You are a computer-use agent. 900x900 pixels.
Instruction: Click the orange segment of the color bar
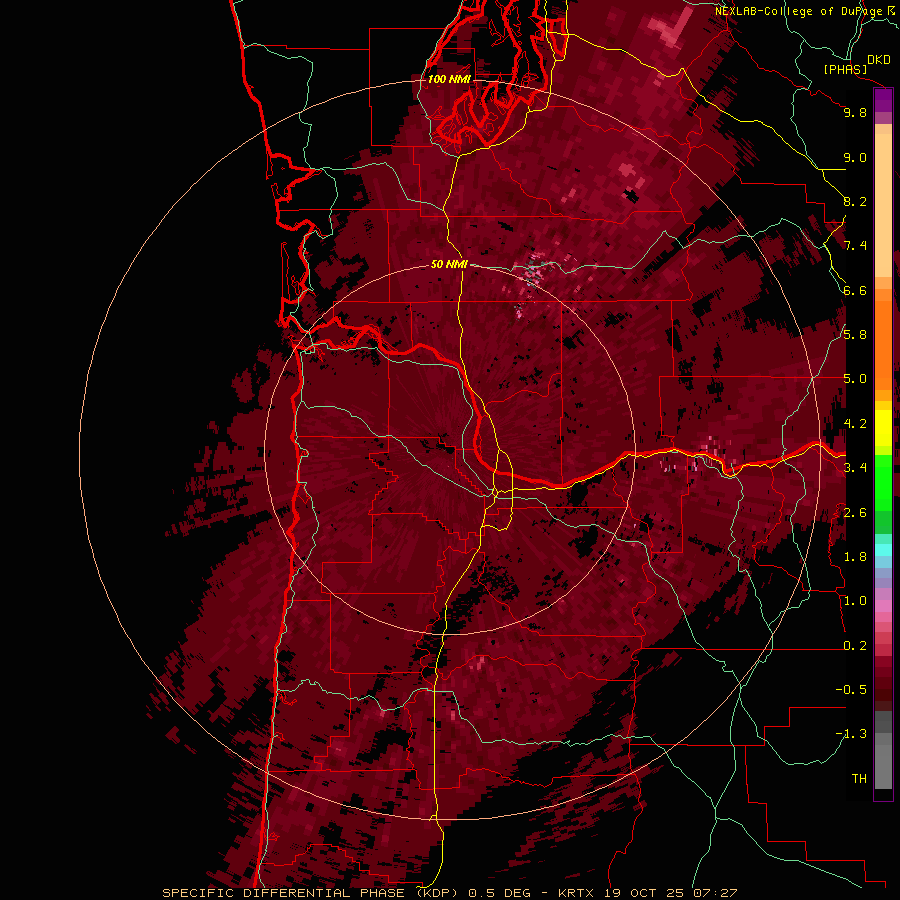pyautogui.click(x=883, y=345)
